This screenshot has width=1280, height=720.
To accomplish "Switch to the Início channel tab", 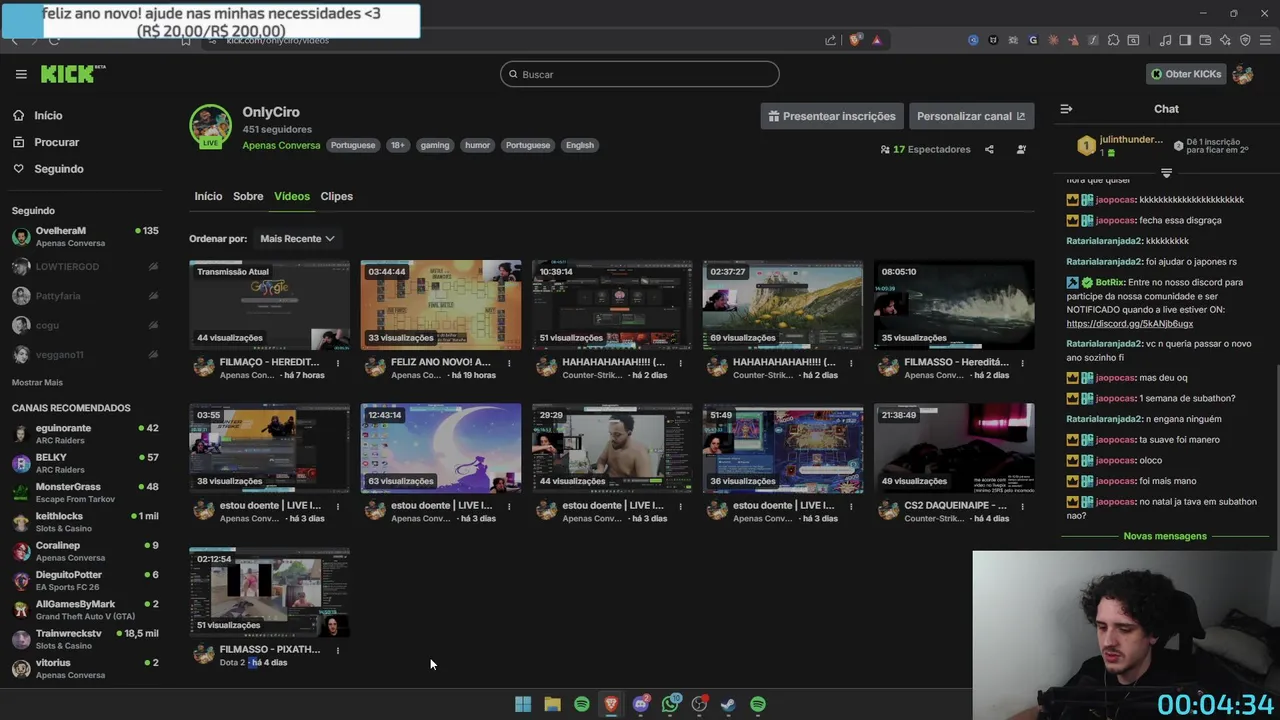I will (208, 196).
